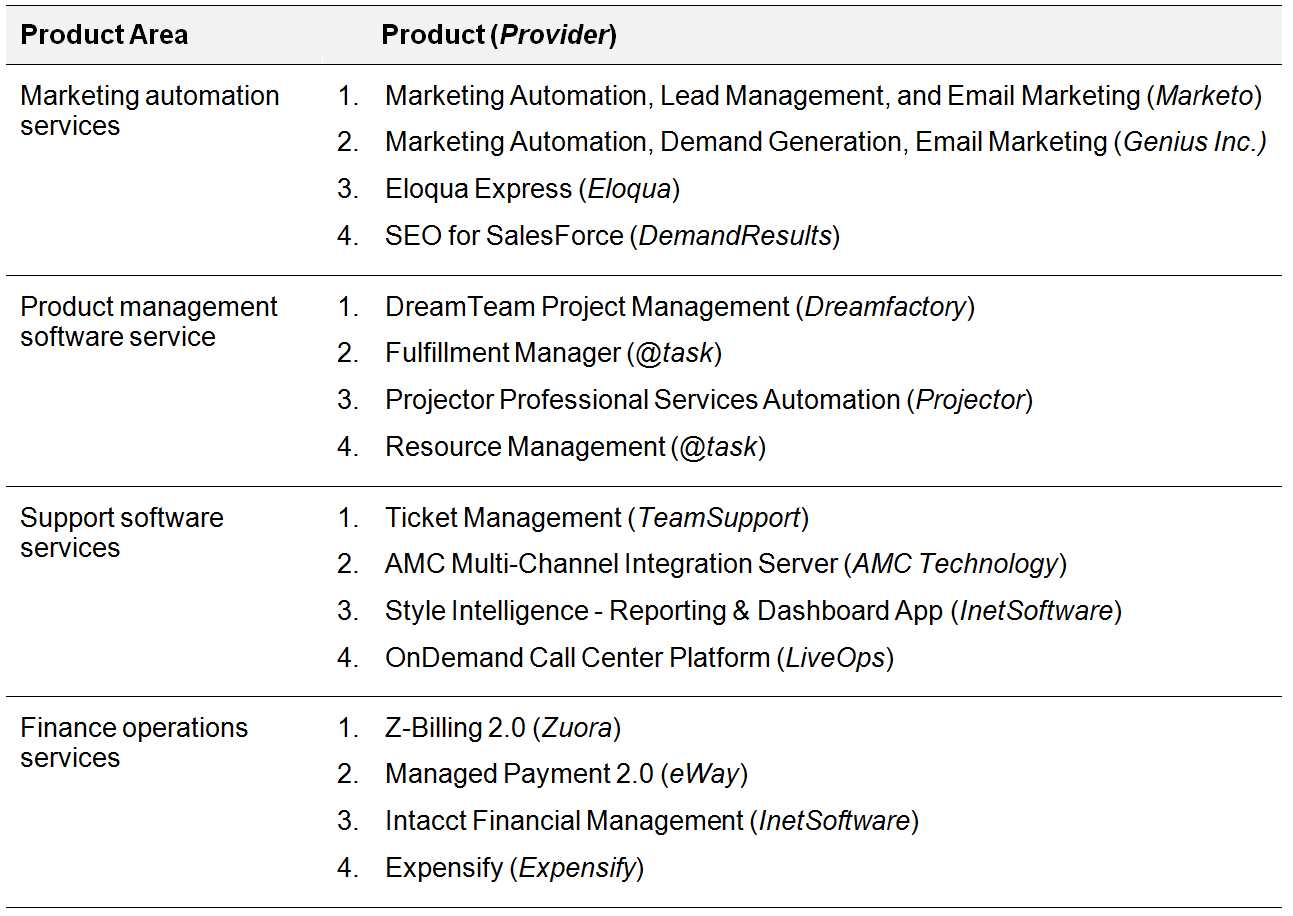Click the Marketo marketing automation entry

[x=823, y=96]
